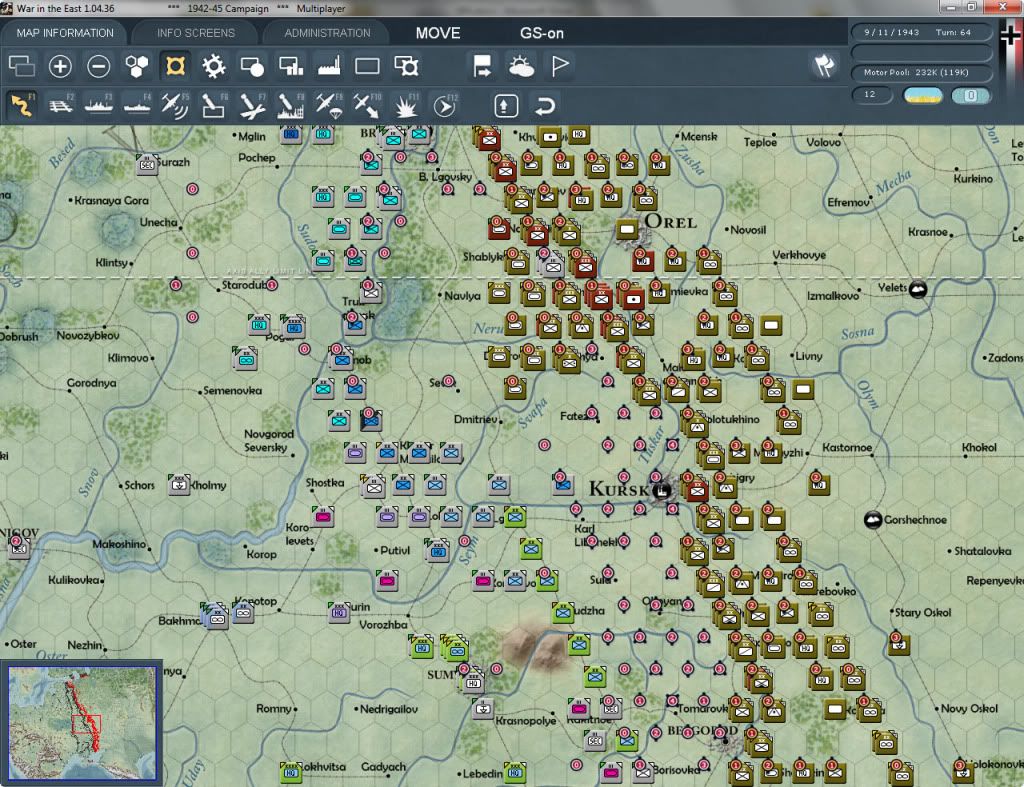1024x787 pixels.
Task: Select the F1 move mode icon
Action: [22, 105]
